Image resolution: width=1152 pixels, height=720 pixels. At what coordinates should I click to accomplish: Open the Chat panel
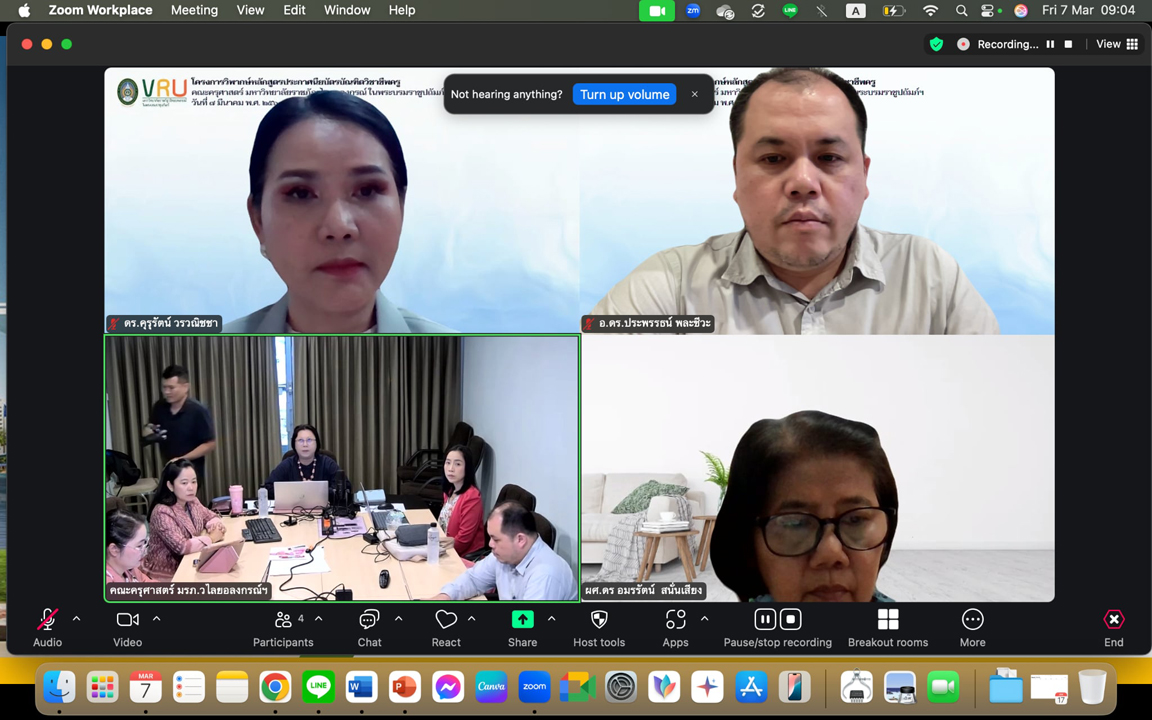coord(369,620)
